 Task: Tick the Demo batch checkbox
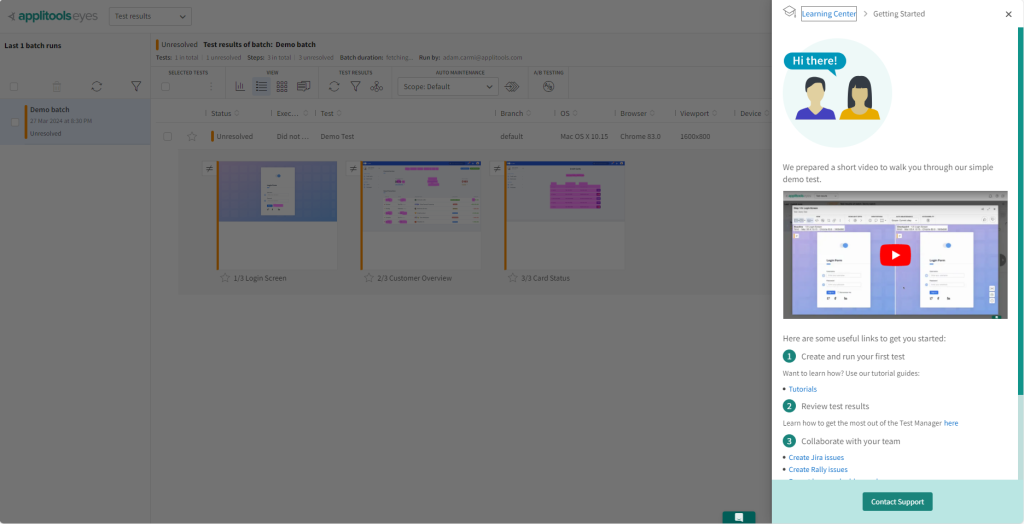pos(14,121)
